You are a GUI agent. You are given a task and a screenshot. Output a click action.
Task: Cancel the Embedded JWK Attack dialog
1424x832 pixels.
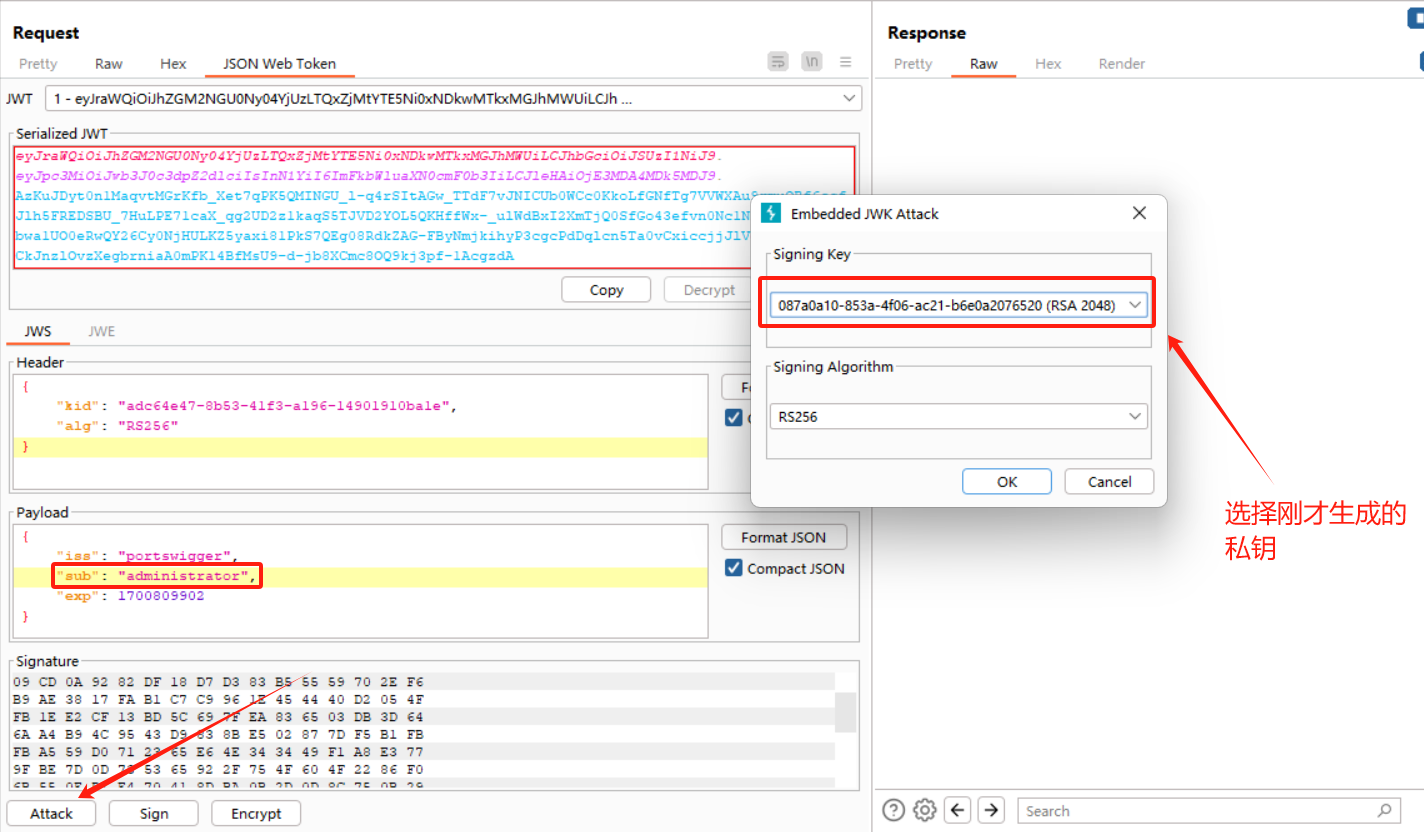point(1109,481)
